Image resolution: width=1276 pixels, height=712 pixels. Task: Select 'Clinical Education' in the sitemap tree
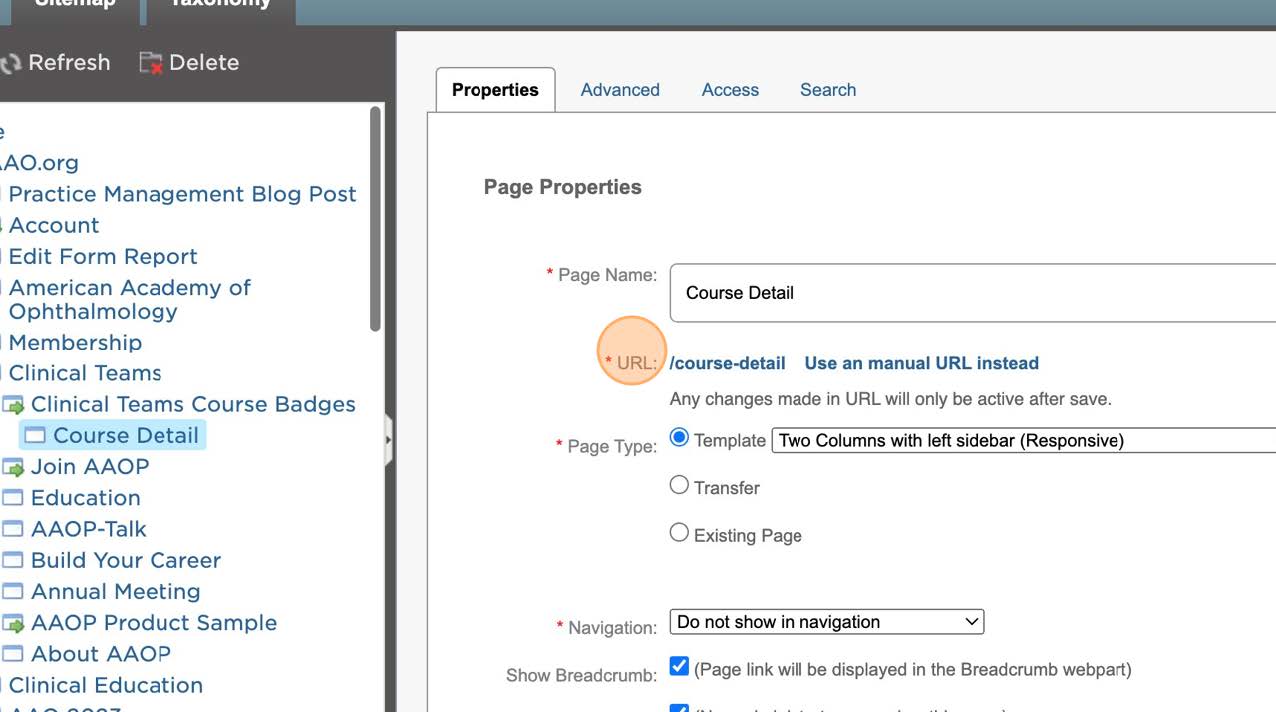[106, 685]
